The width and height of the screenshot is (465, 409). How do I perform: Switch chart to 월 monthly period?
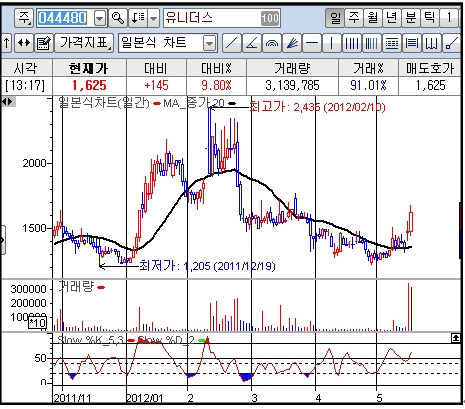pos(373,18)
